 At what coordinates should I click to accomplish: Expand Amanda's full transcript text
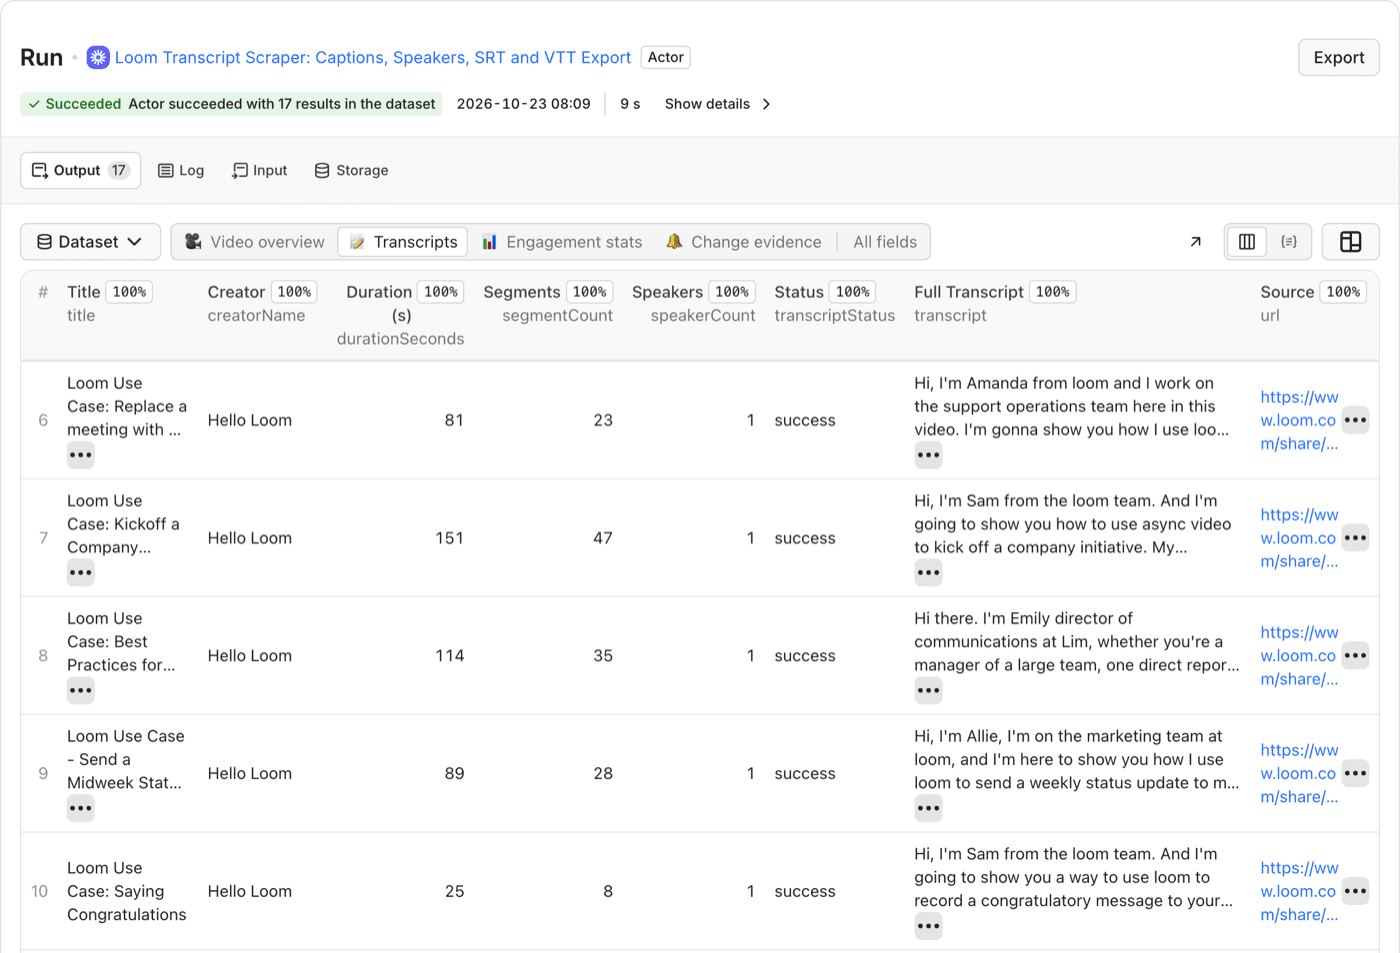point(928,455)
